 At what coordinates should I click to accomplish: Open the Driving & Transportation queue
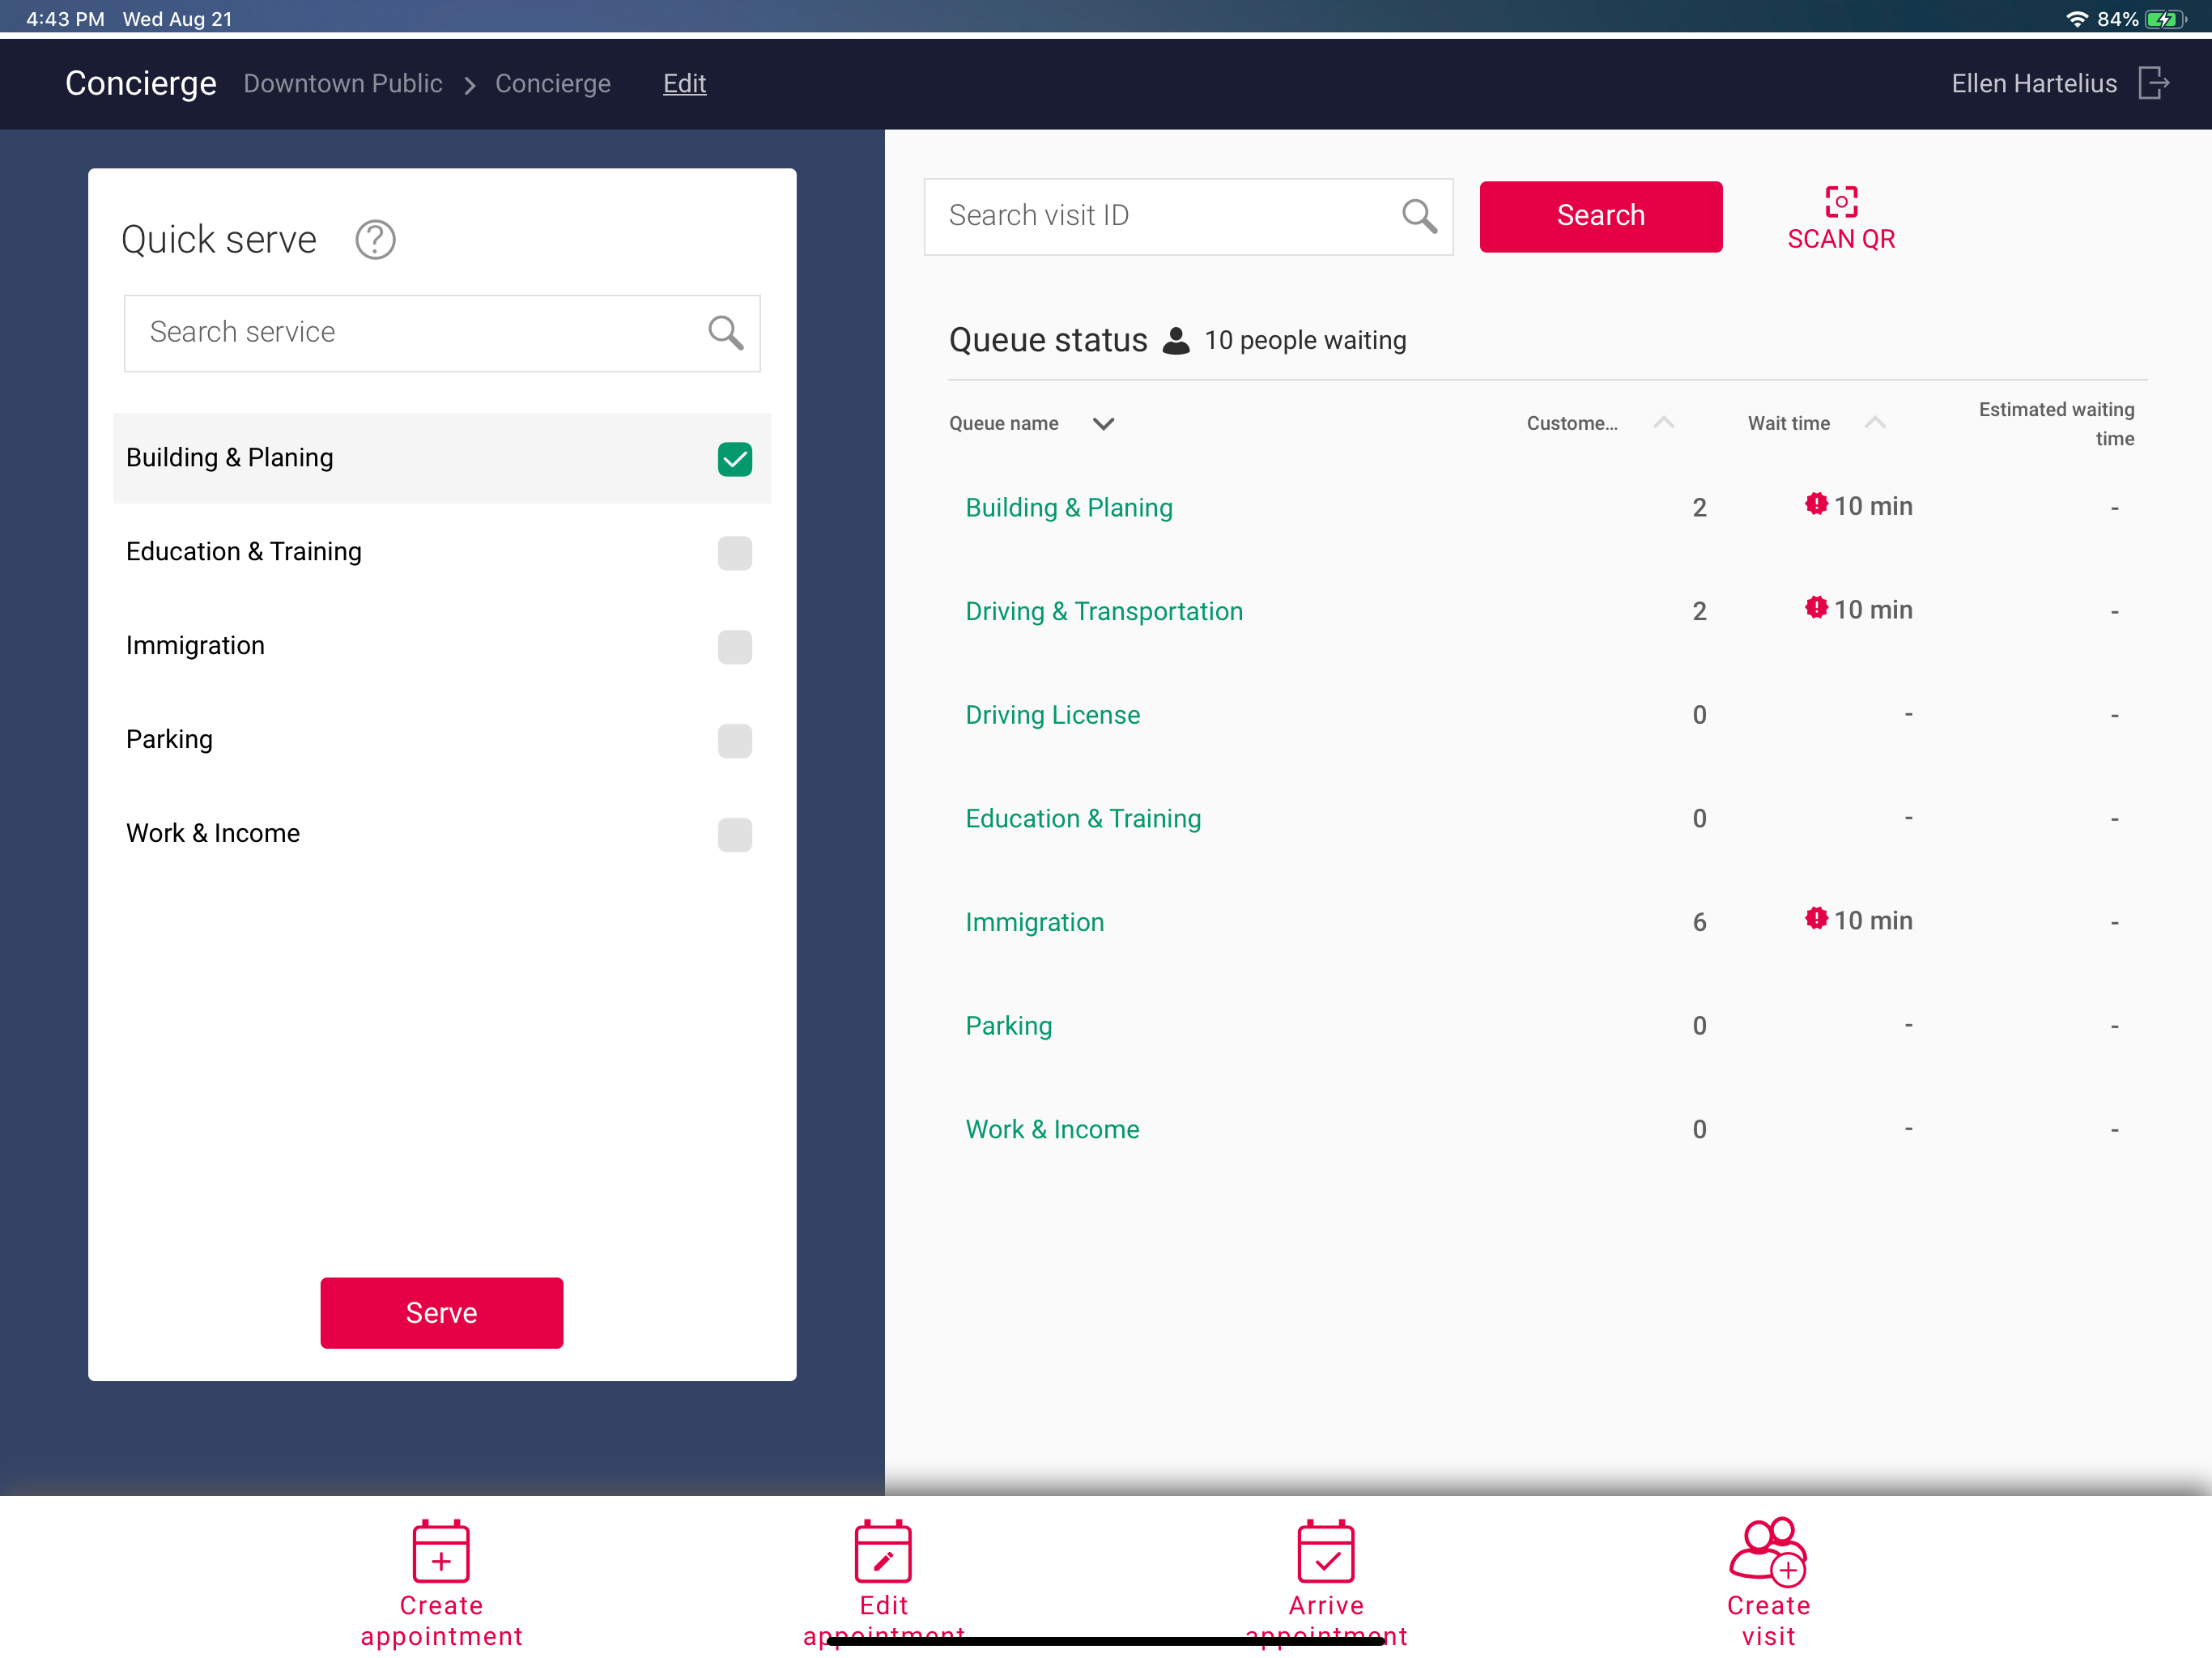[x=1104, y=611]
